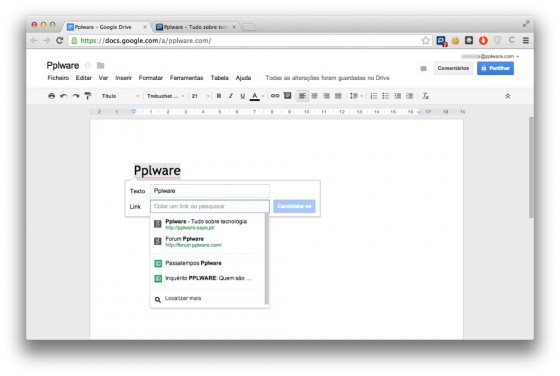
Task: Justify the text alignment
Action: (338, 96)
